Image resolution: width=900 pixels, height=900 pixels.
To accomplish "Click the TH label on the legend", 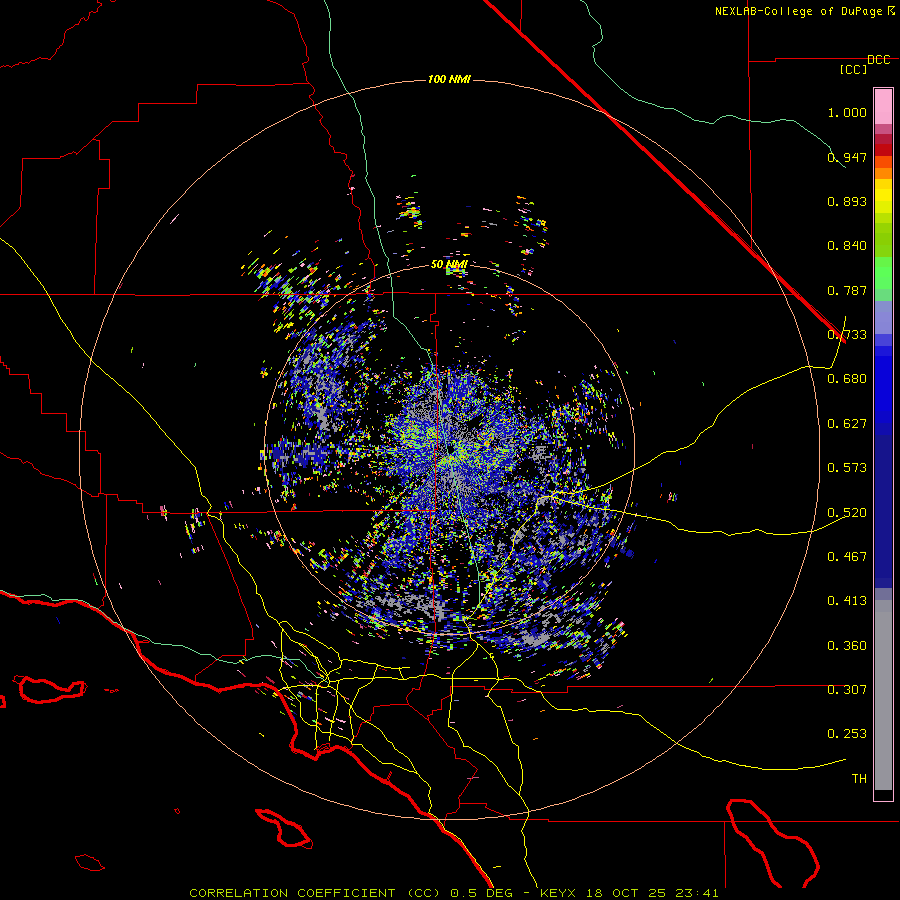I will [859, 779].
